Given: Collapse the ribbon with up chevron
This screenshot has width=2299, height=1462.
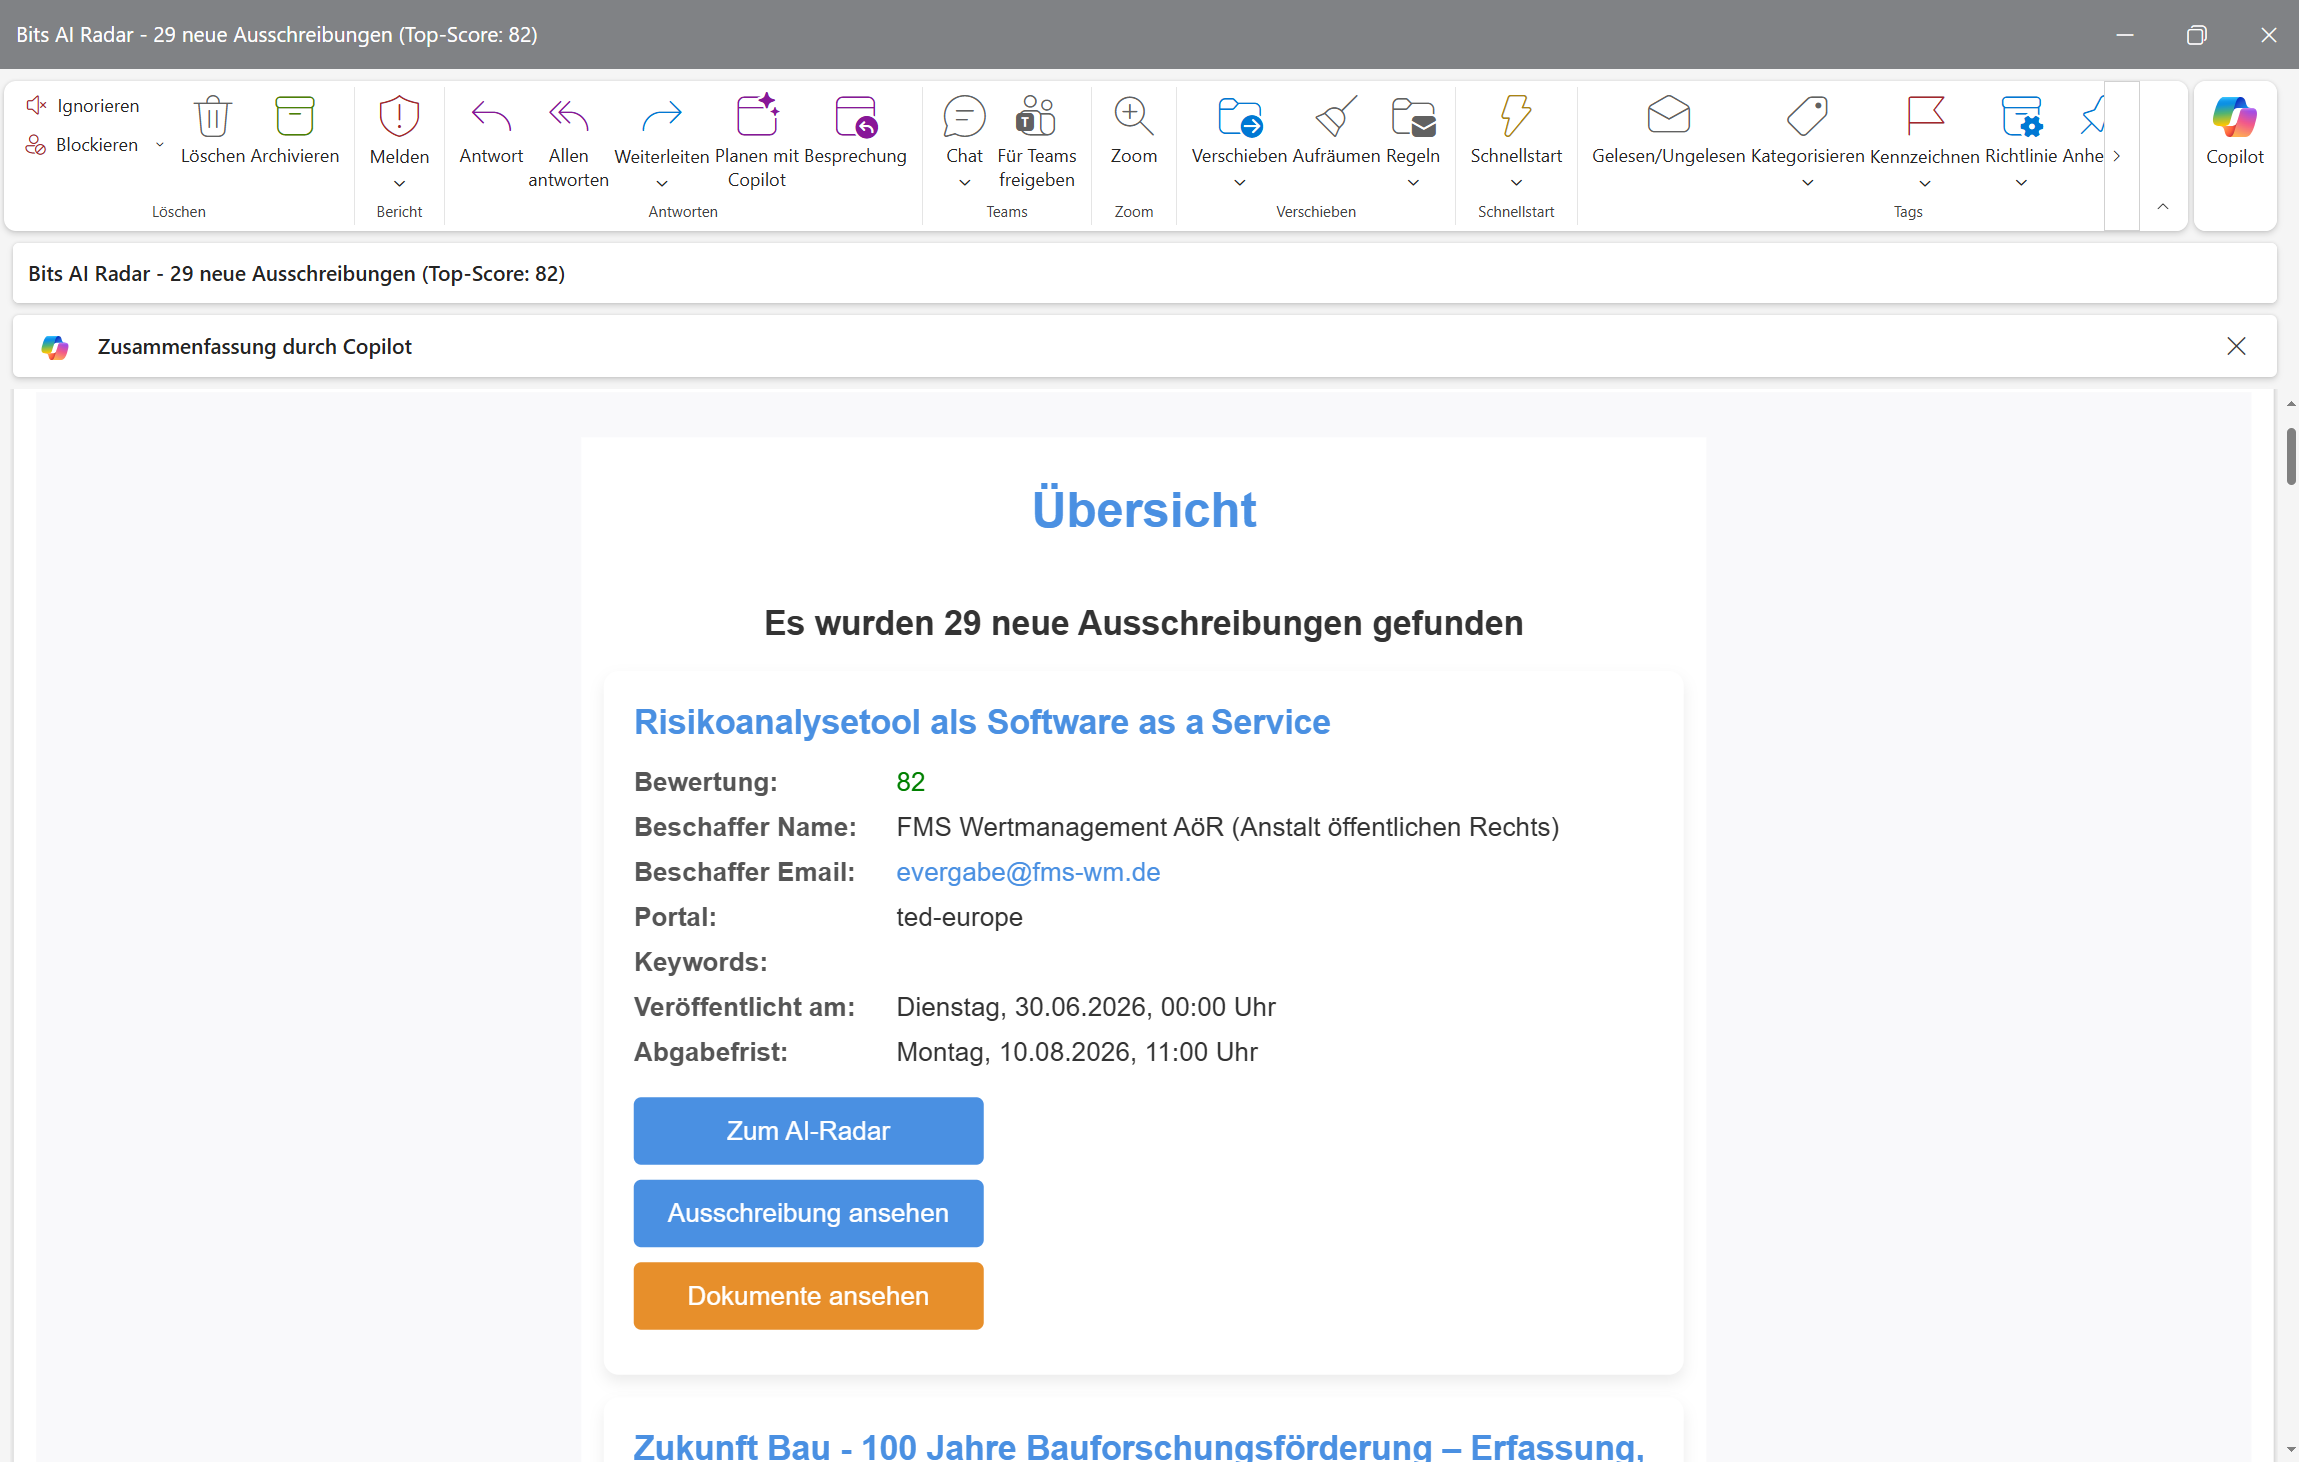Looking at the screenshot, I should (2163, 207).
